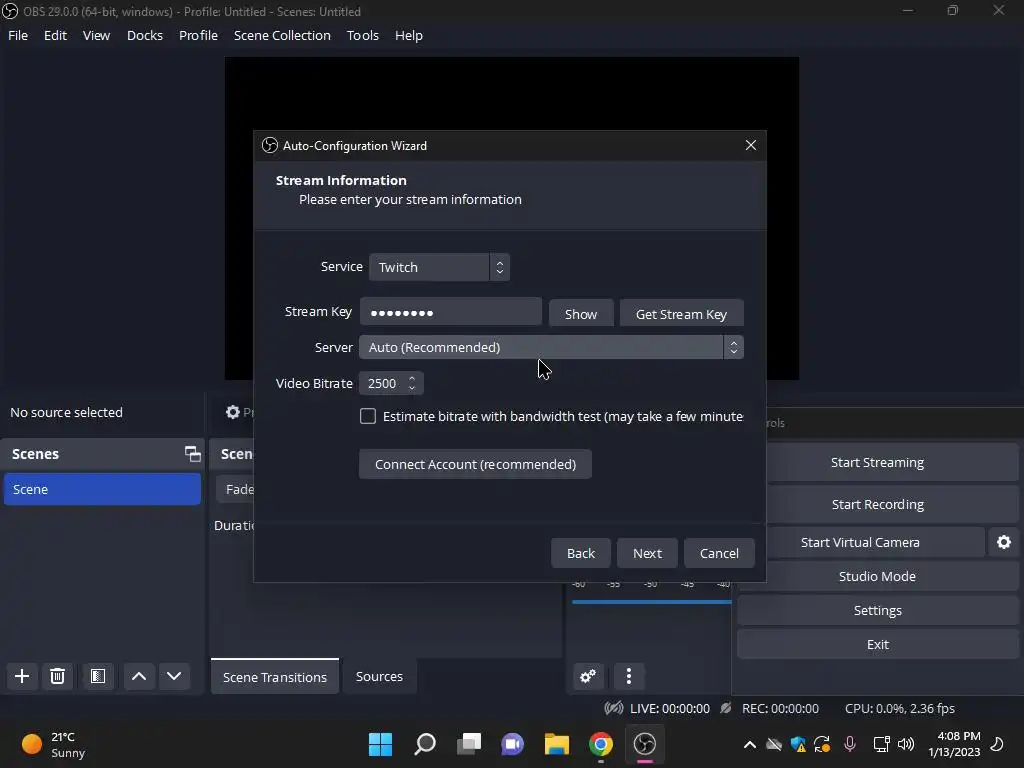Open the Help menu
The image size is (1024, 768).
click(409, 35)
